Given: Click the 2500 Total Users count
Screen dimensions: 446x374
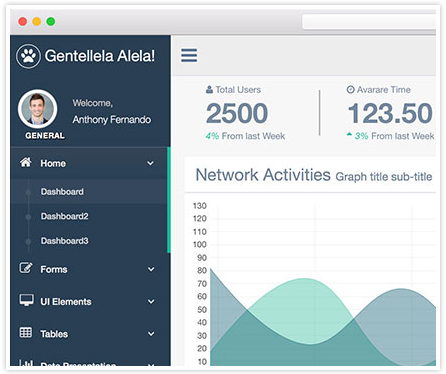Looking at the screenshot, I should (x=237, y=113).
